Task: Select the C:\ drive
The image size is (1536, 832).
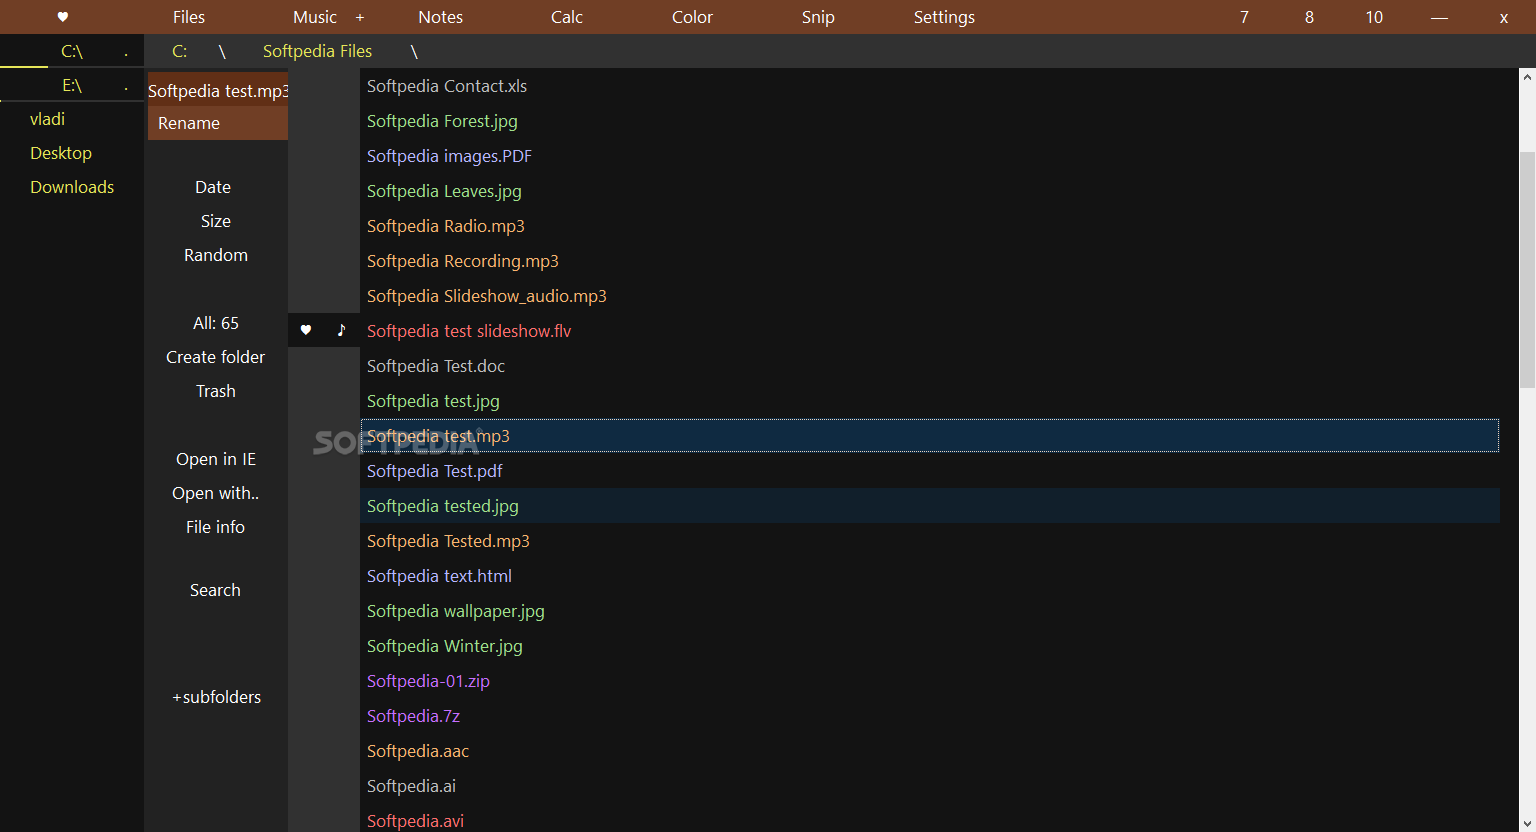Action: (72, 51)
